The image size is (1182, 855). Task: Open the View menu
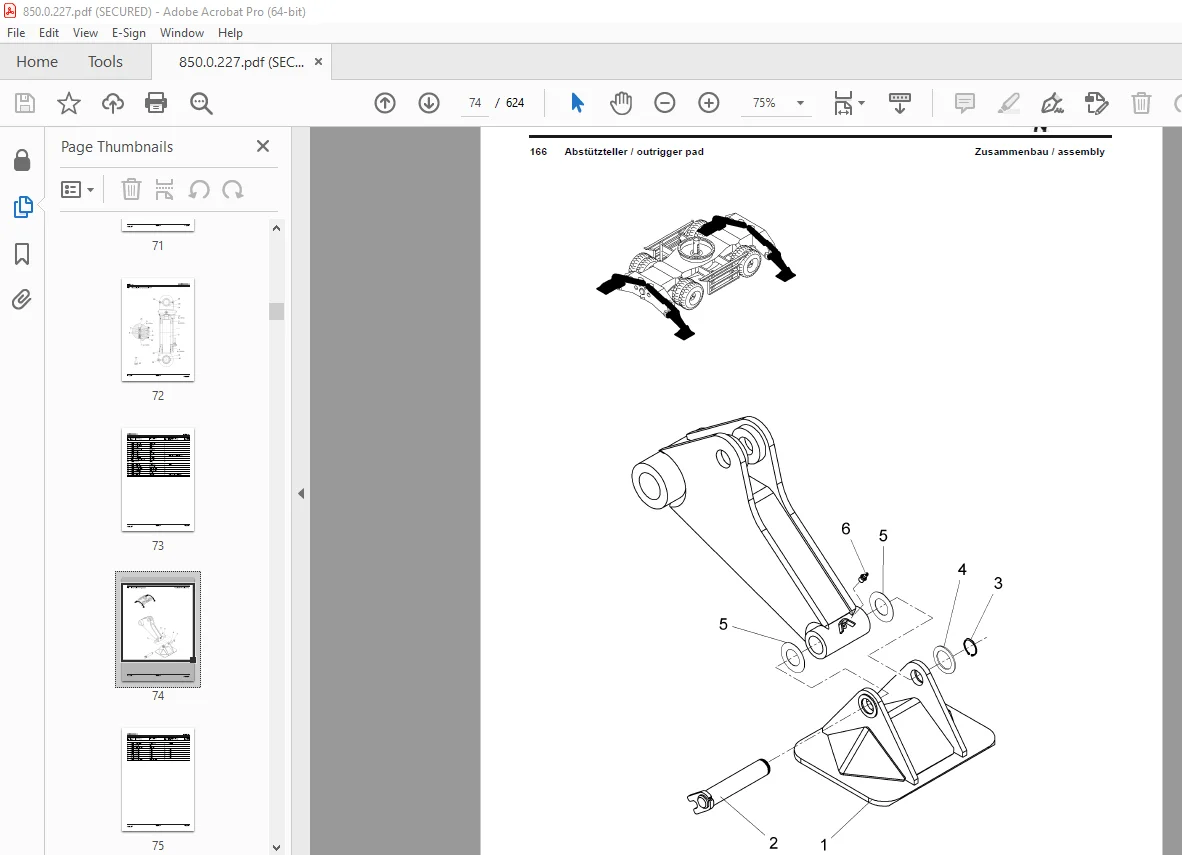click(x=85, y=32)
